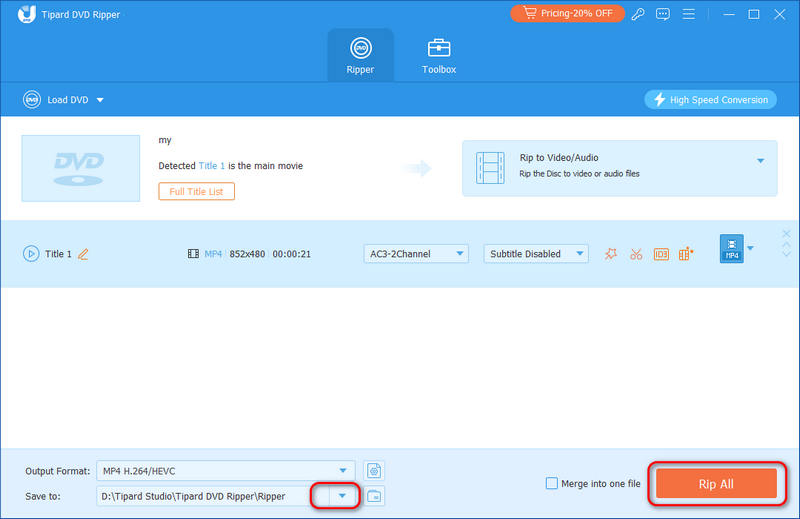The image size is (800, 519).
Task: Click the Pricing-20% OFF button
Action: pos(567,13)
